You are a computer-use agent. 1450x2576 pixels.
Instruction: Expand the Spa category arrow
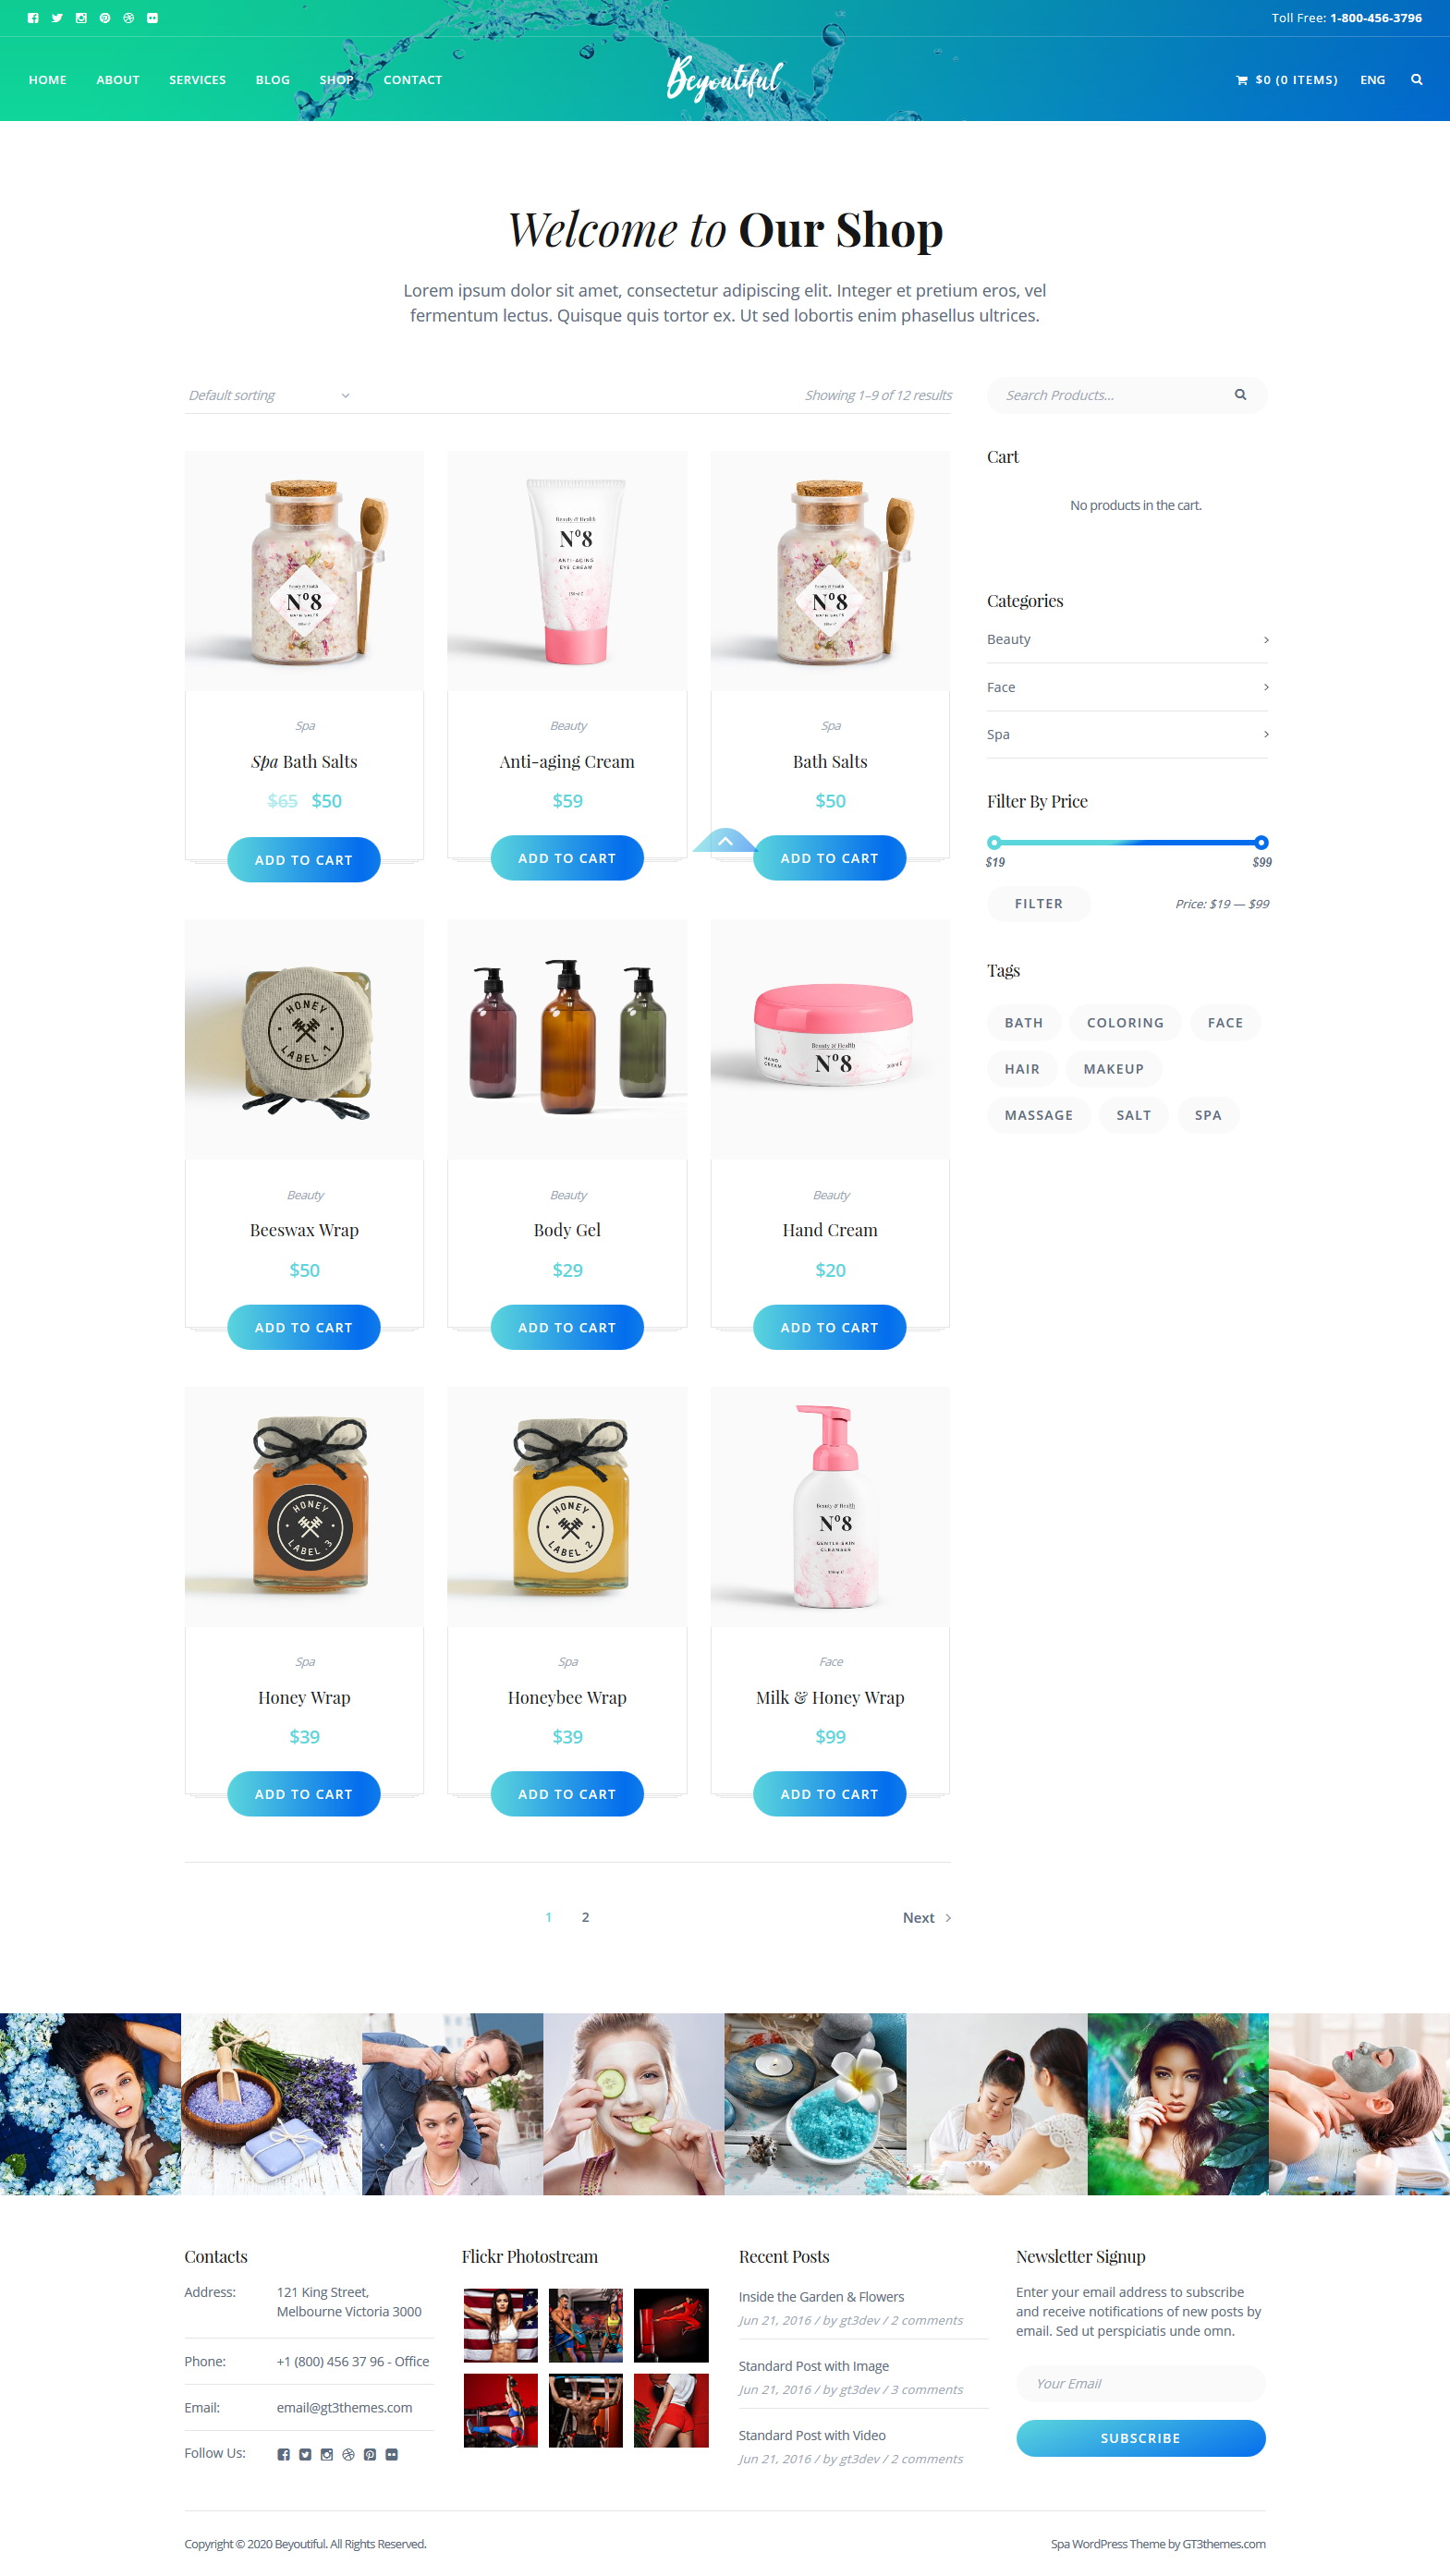pyautogui.click(x=1266, y=734)
